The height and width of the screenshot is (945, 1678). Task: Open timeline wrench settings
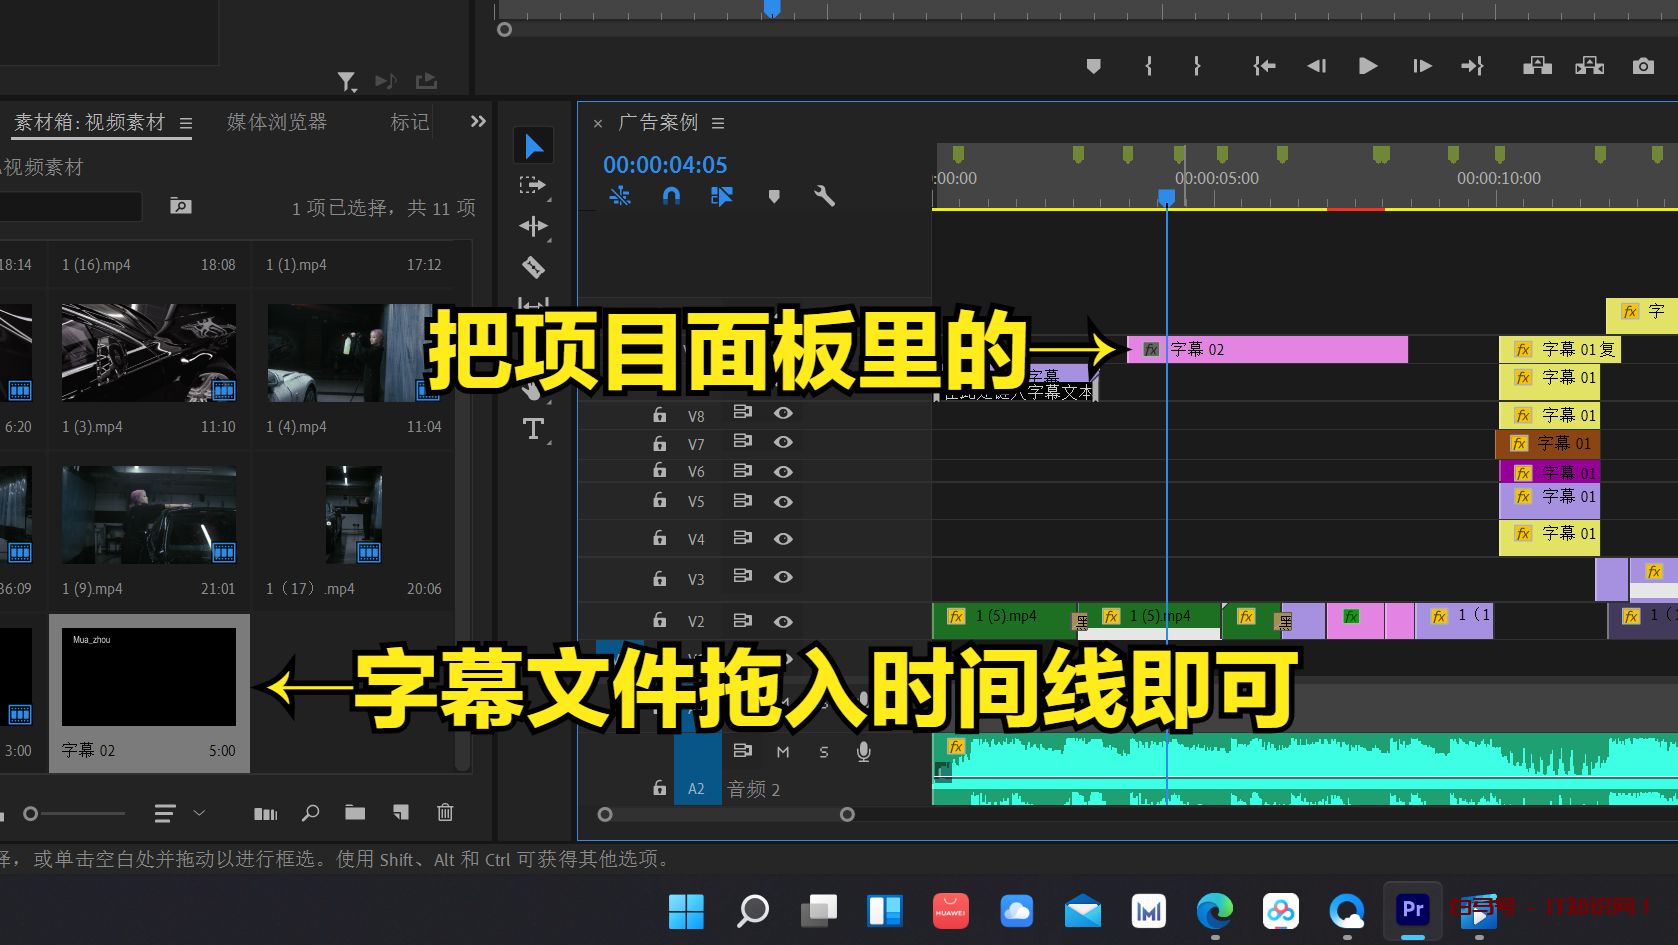[x=824, y=196]
